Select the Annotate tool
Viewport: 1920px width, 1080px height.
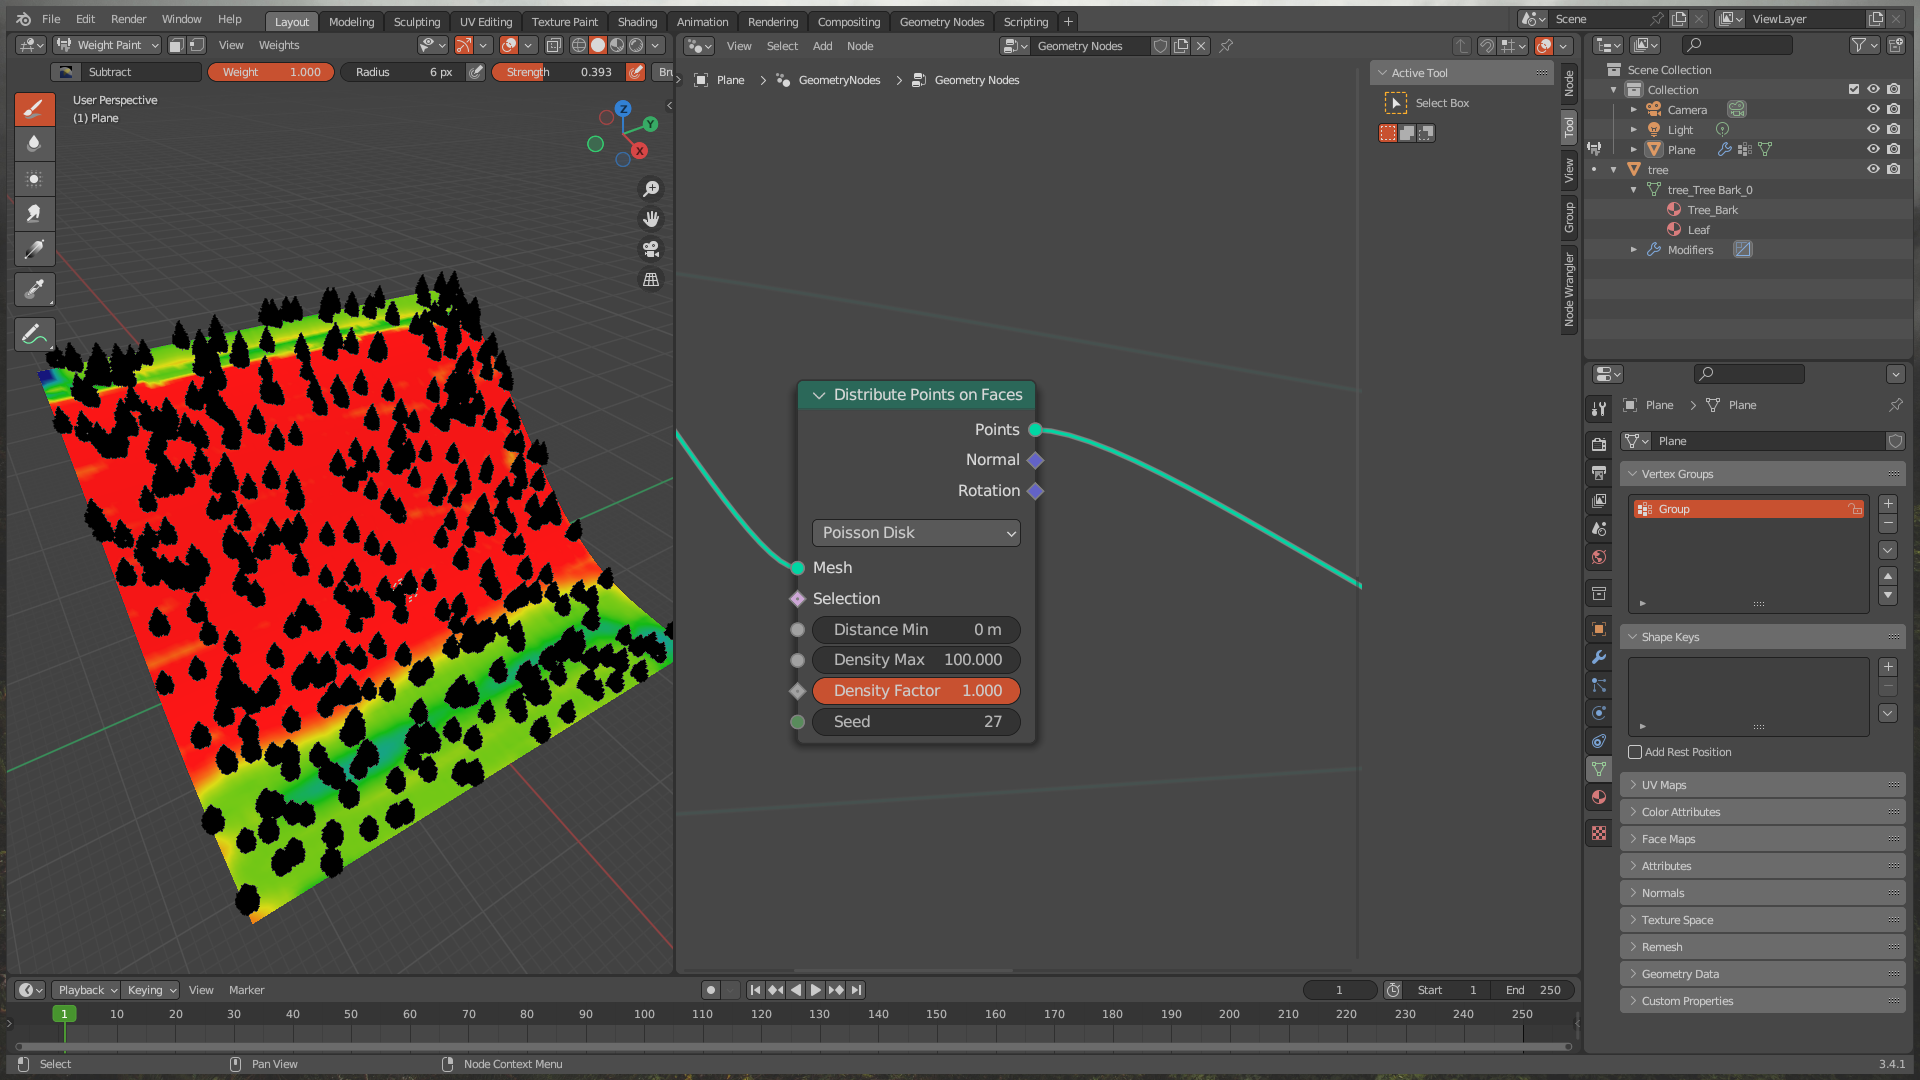34,335
